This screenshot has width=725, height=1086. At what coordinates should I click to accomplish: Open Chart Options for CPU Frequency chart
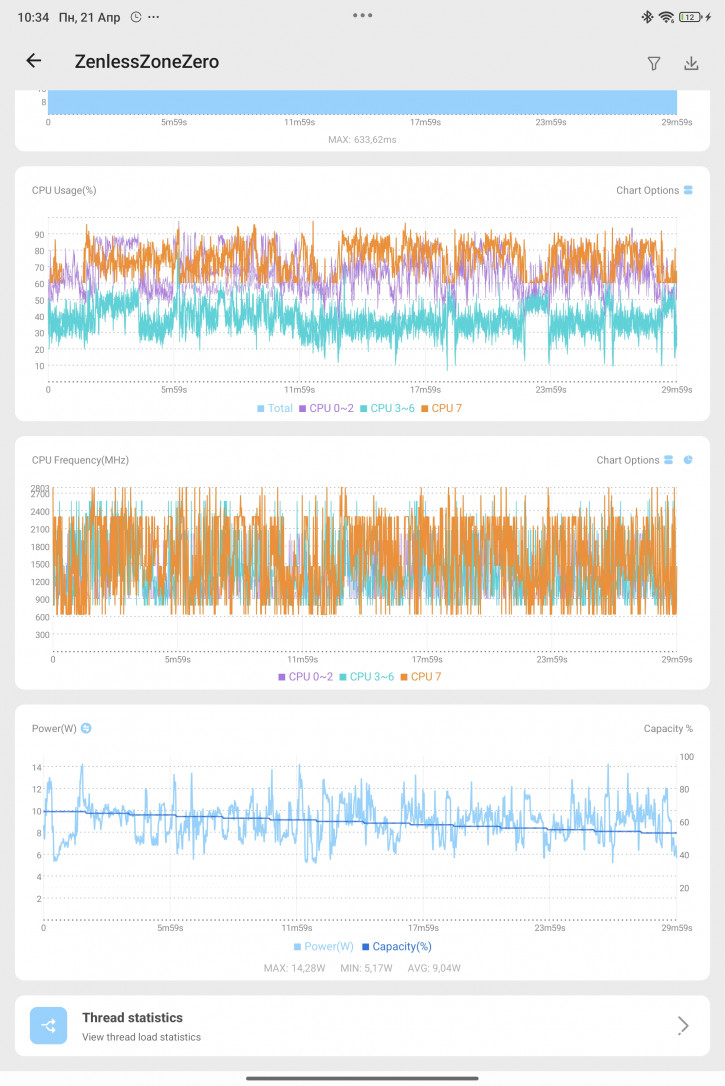tap(634, 460)
